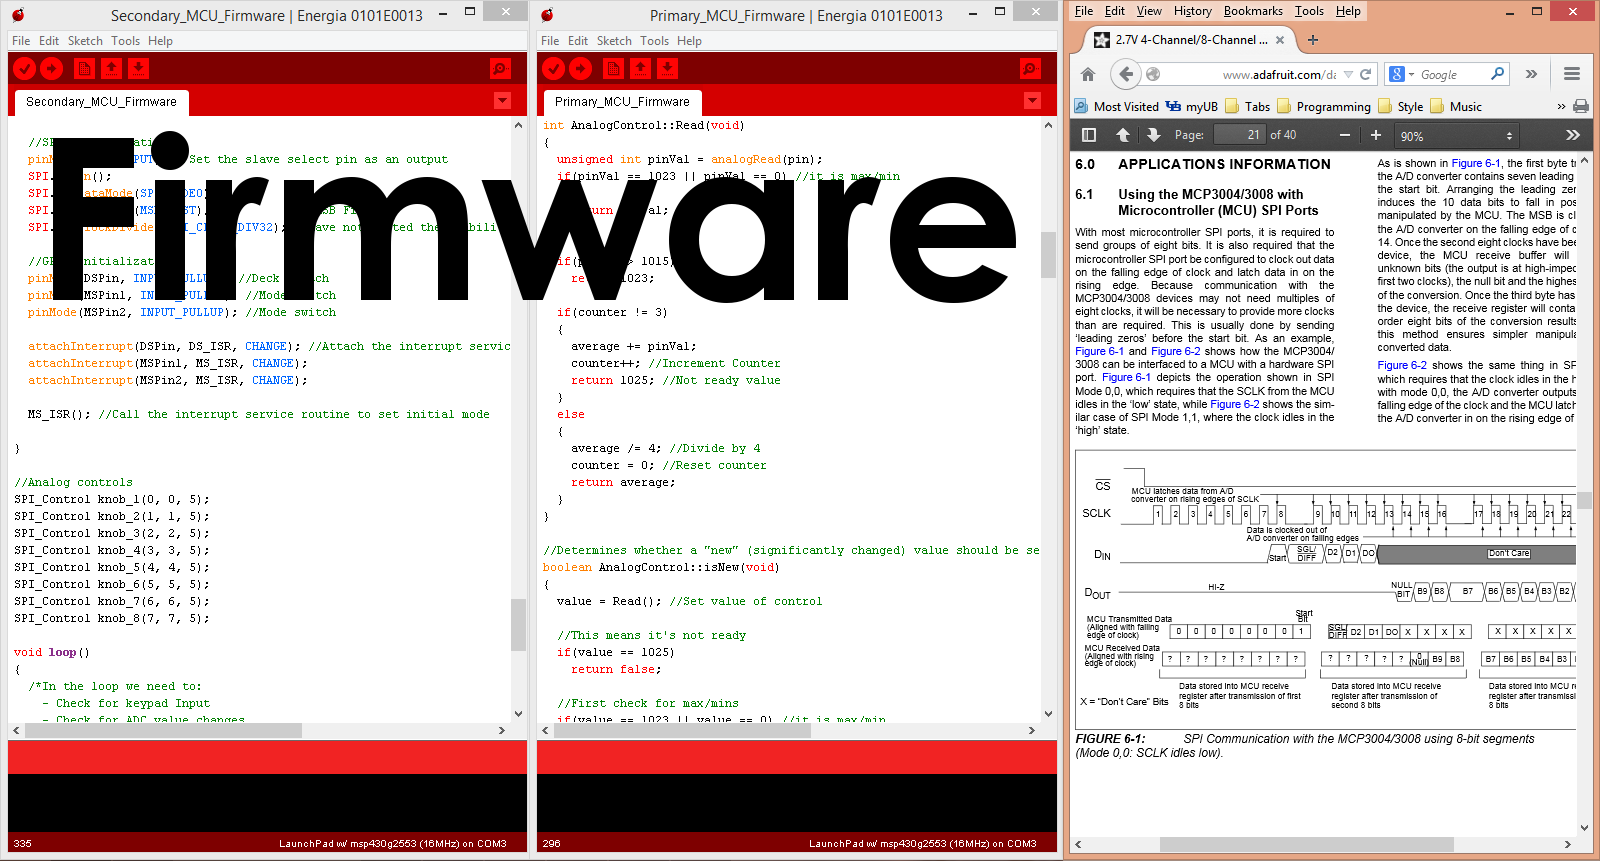Open new tab with plus button
This screenshot has height=861, width=1600.
pyautogui.click(x=1313, y=40)
